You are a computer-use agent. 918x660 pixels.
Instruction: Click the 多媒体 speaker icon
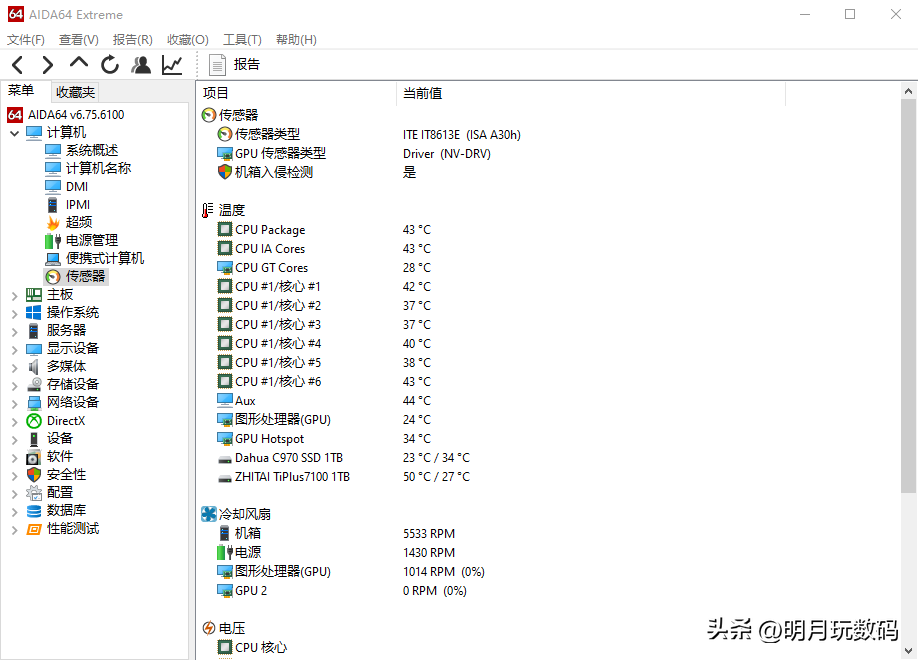[33, 367]
